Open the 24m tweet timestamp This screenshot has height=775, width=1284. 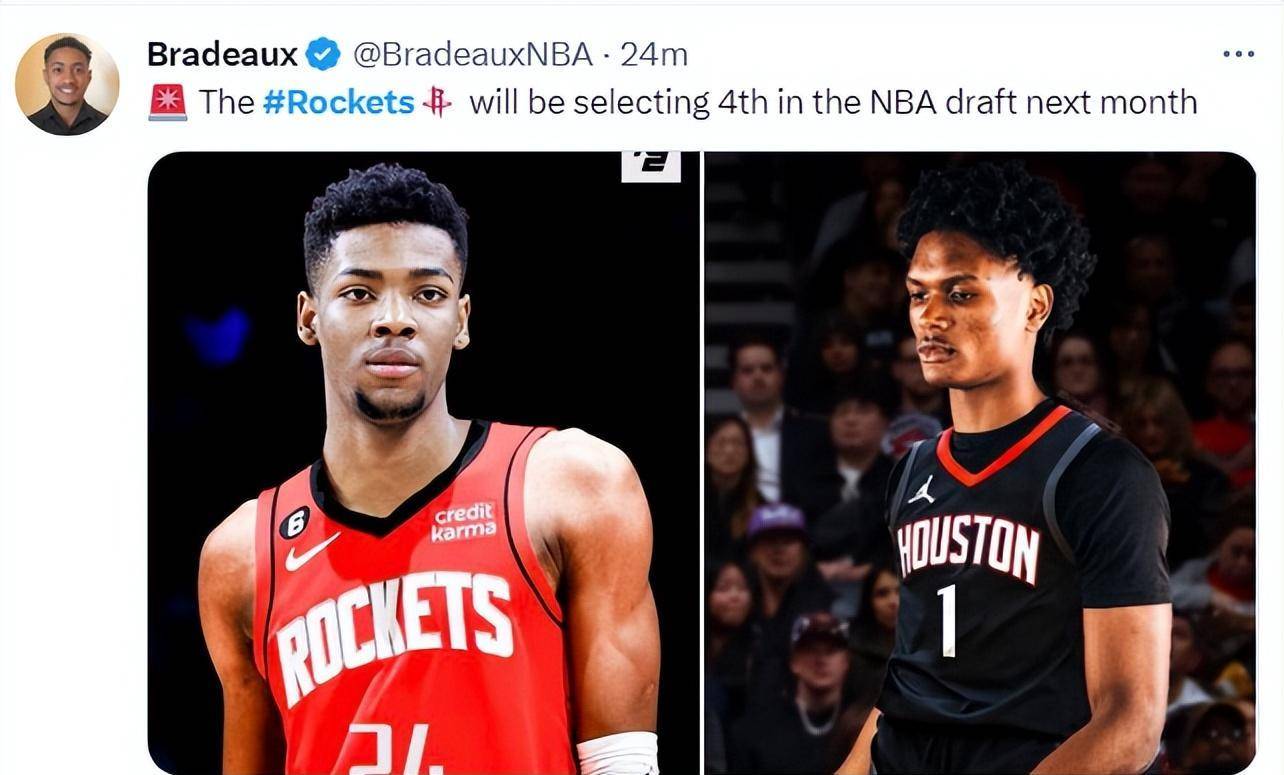click(654, 54)
